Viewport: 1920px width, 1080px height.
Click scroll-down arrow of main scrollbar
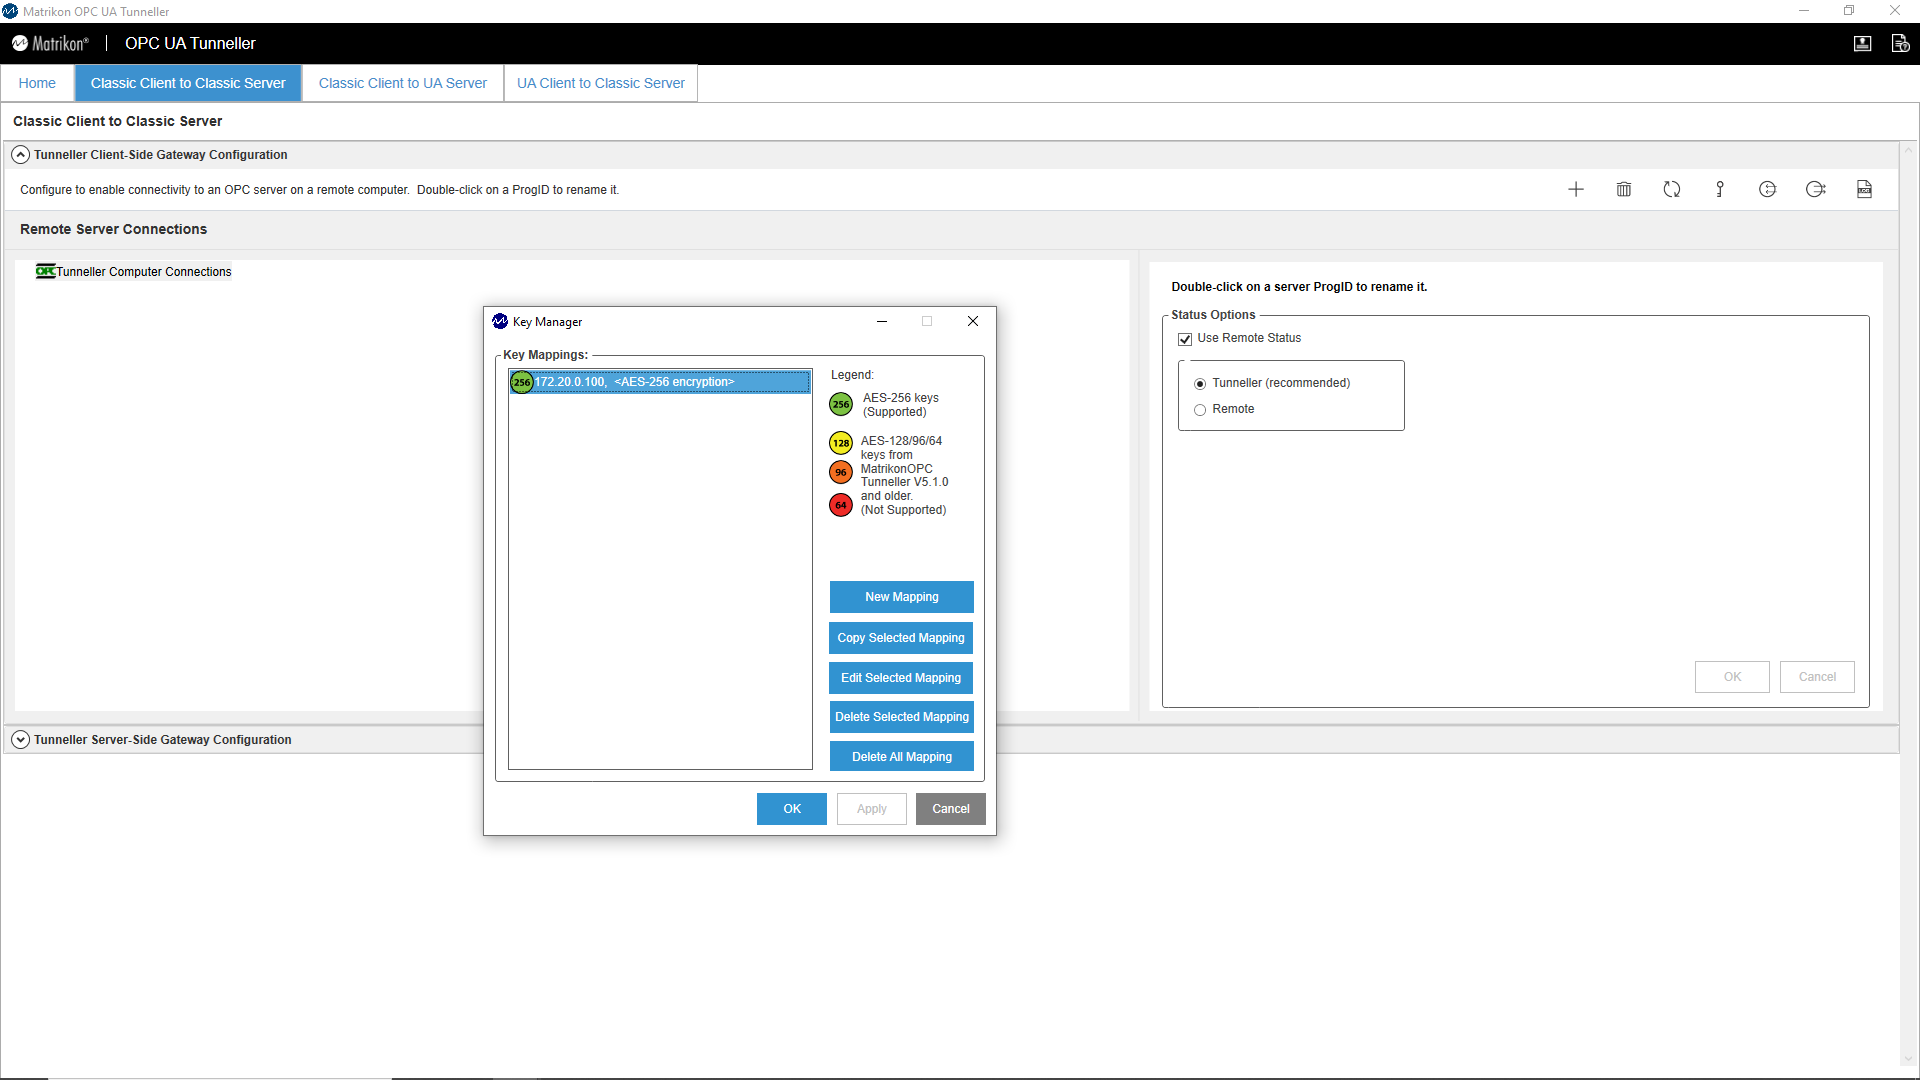coord(1909,1060)
